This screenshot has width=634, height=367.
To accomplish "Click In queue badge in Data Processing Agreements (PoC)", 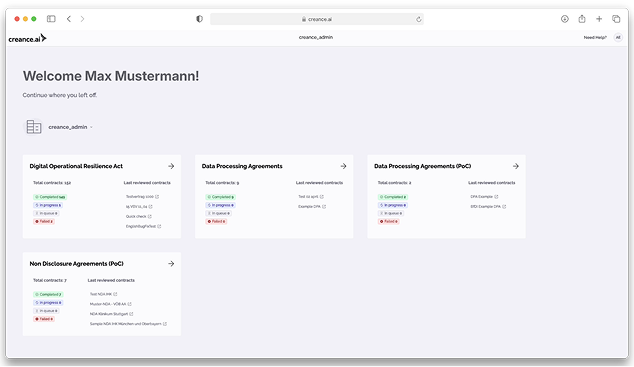I will (391, 213).
